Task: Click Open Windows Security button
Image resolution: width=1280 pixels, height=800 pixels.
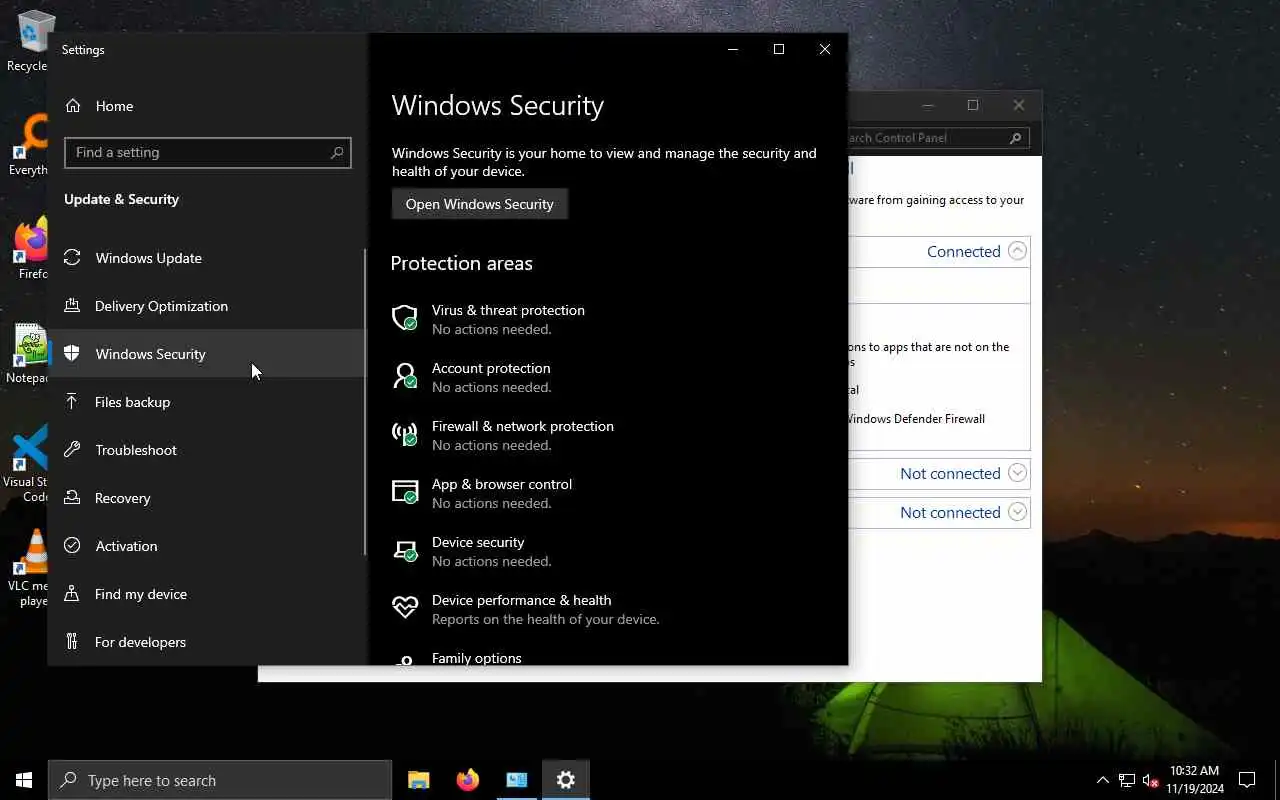Action: 479,204
